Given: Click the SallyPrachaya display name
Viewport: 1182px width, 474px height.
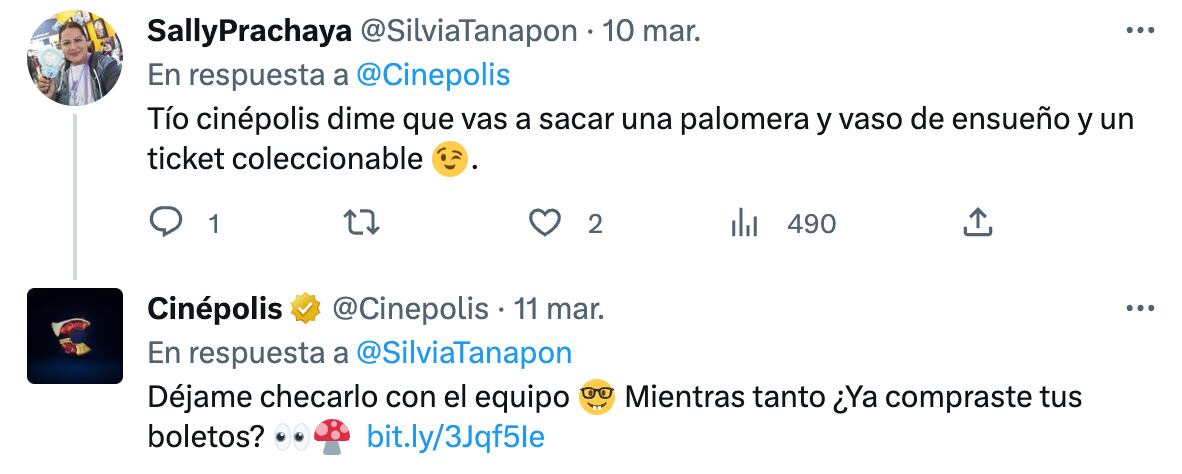Looking at the screenshot, I should [250, 32].
